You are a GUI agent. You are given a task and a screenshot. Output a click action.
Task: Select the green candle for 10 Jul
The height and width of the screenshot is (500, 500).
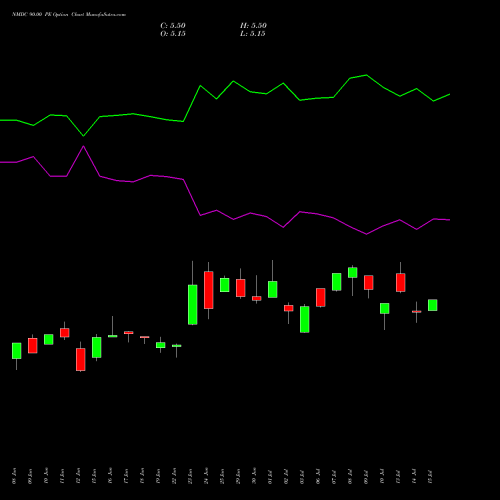385,308
